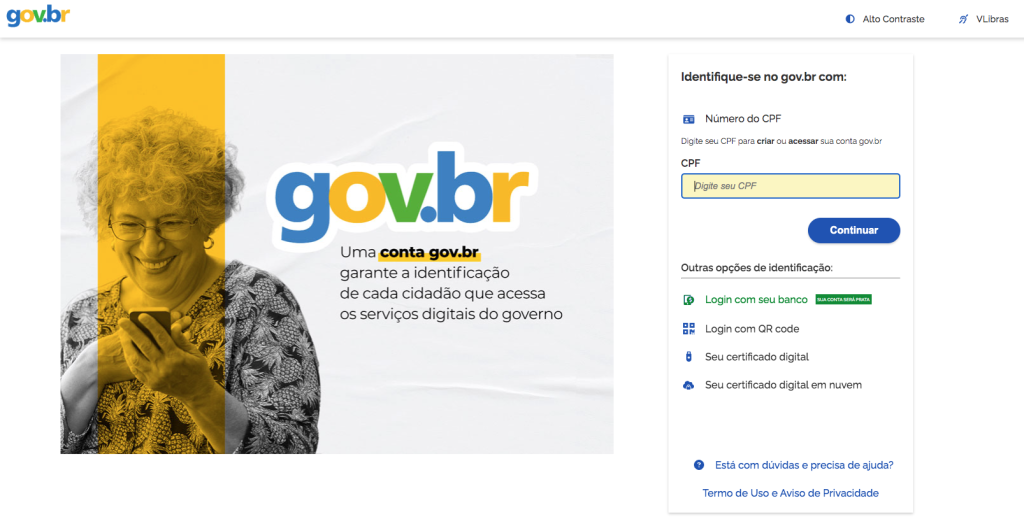Click the digital certificate USB icon
Viewport: 1024px width, 519px height.
coord(688,357)
